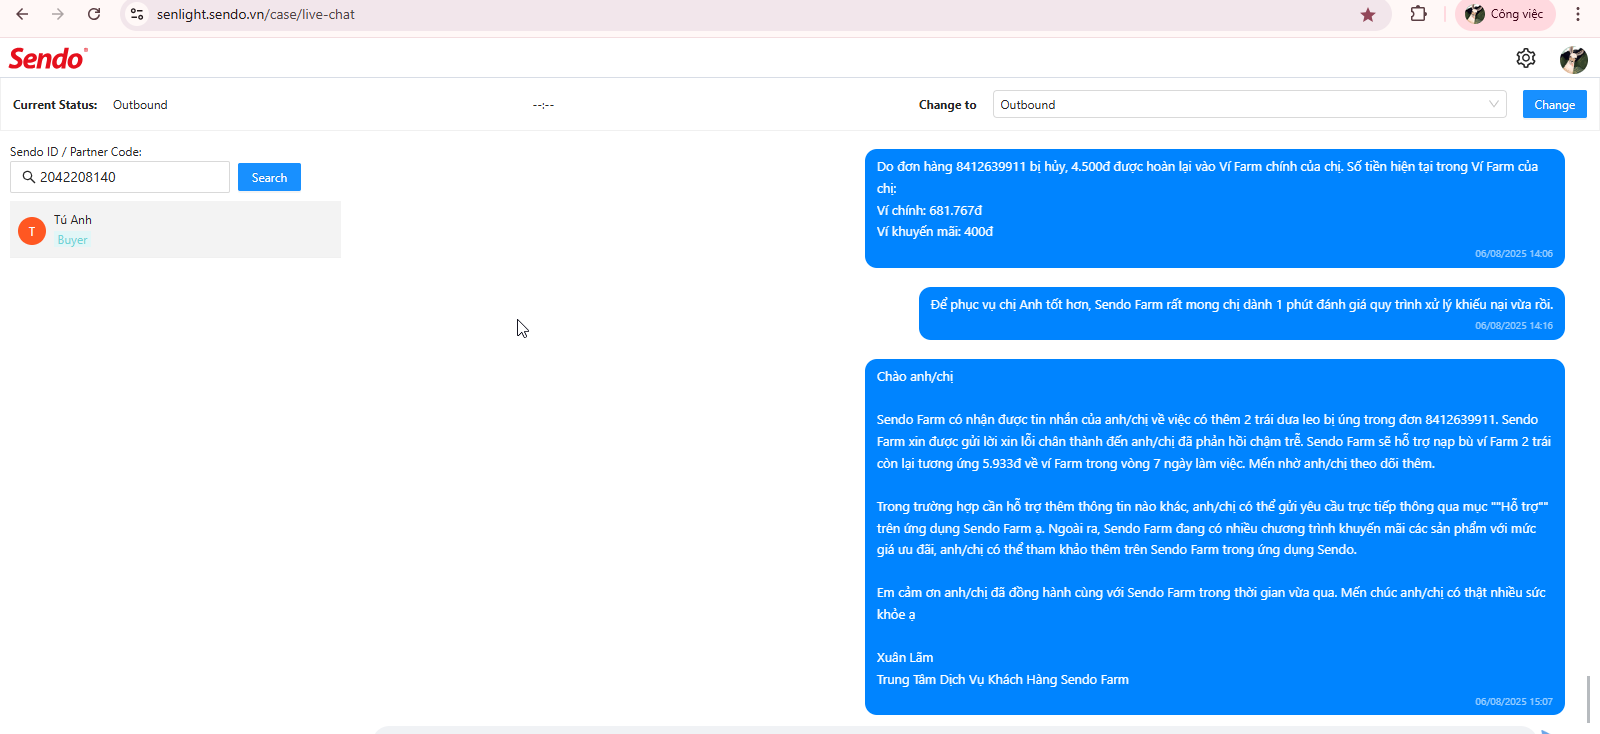
Task: Reload the current page
Action: point(94,14)
